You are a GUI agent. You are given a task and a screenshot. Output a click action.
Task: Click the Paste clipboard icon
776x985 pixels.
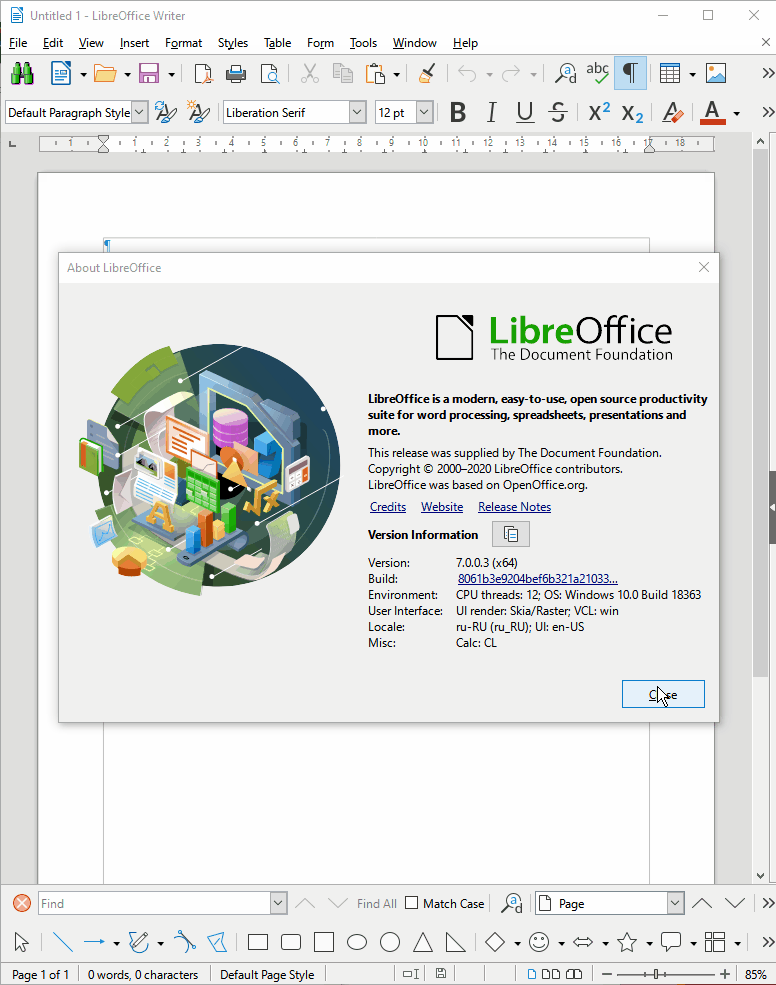(375, 74)
